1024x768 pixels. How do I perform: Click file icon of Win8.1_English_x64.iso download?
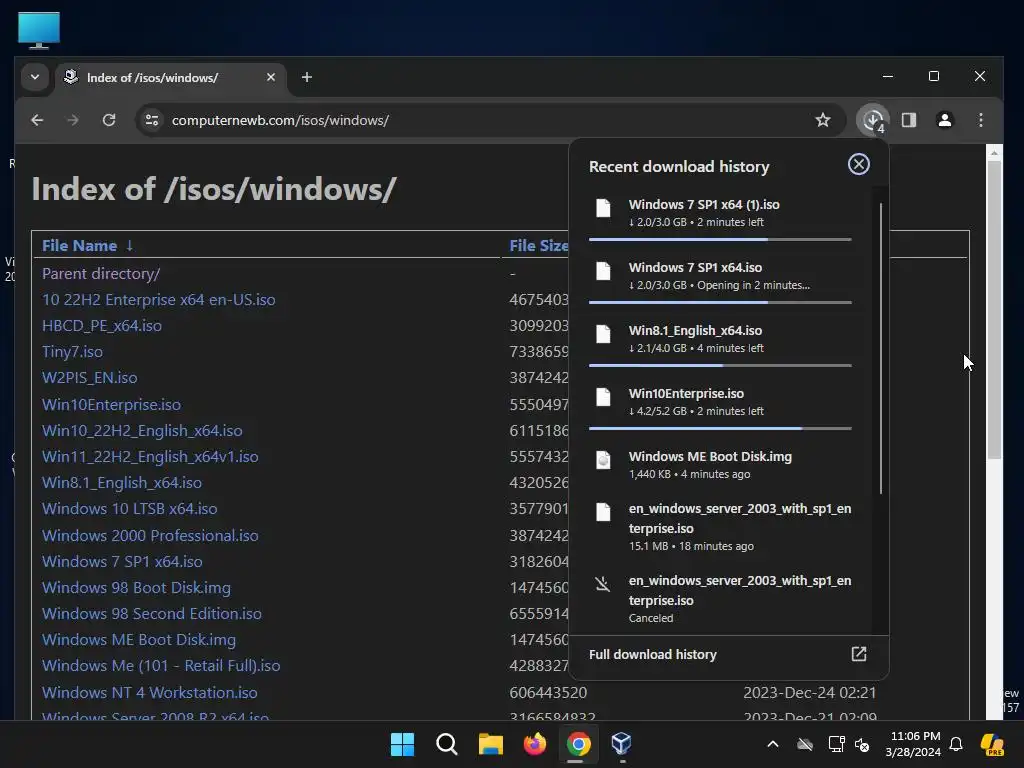[603, 334]
